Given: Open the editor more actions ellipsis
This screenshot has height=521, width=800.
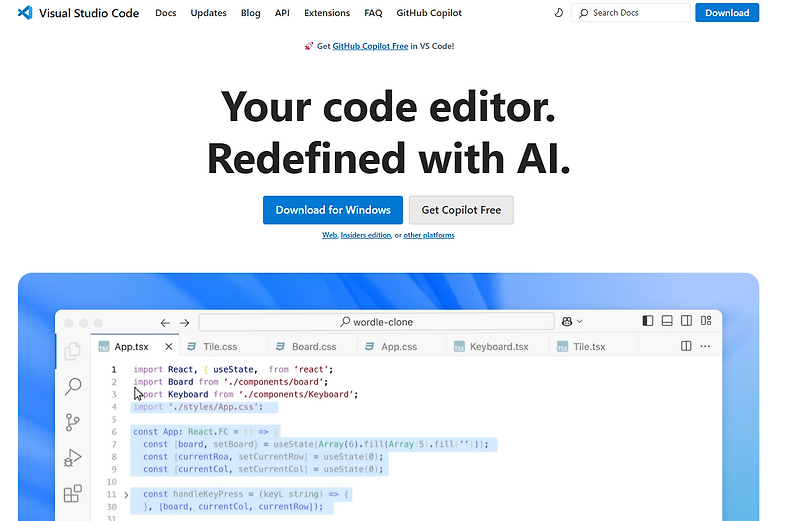Looking at the screenshot, I should tap(705, 346).
